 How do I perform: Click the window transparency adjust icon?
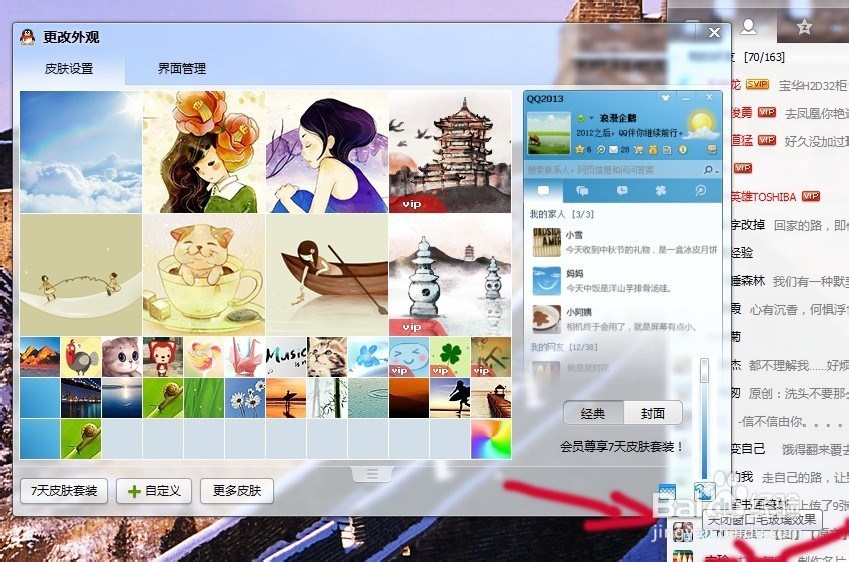(667, 493)
